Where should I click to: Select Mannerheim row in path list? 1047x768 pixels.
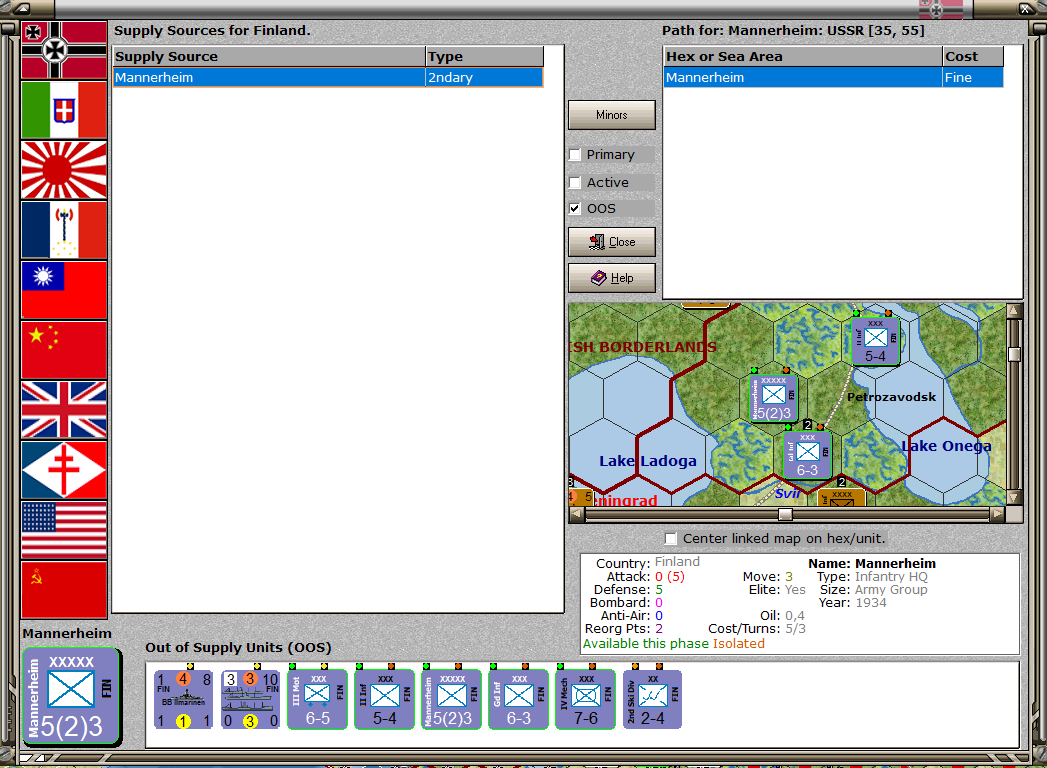point(833,77)
